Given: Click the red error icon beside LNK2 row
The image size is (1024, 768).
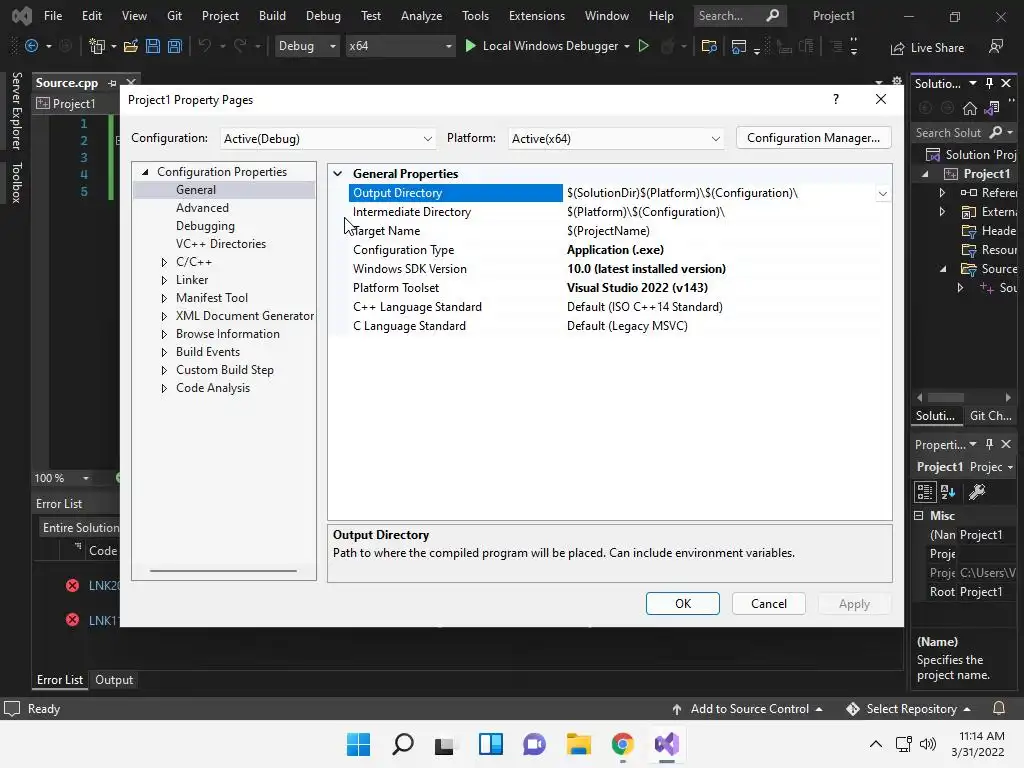Looking at the screenshot, I should (x=72, y=585).
